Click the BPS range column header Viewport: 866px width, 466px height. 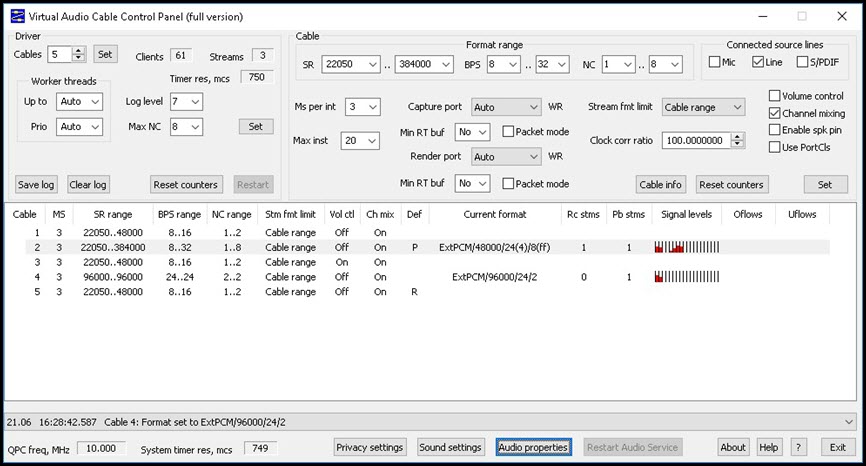(179, 214)
